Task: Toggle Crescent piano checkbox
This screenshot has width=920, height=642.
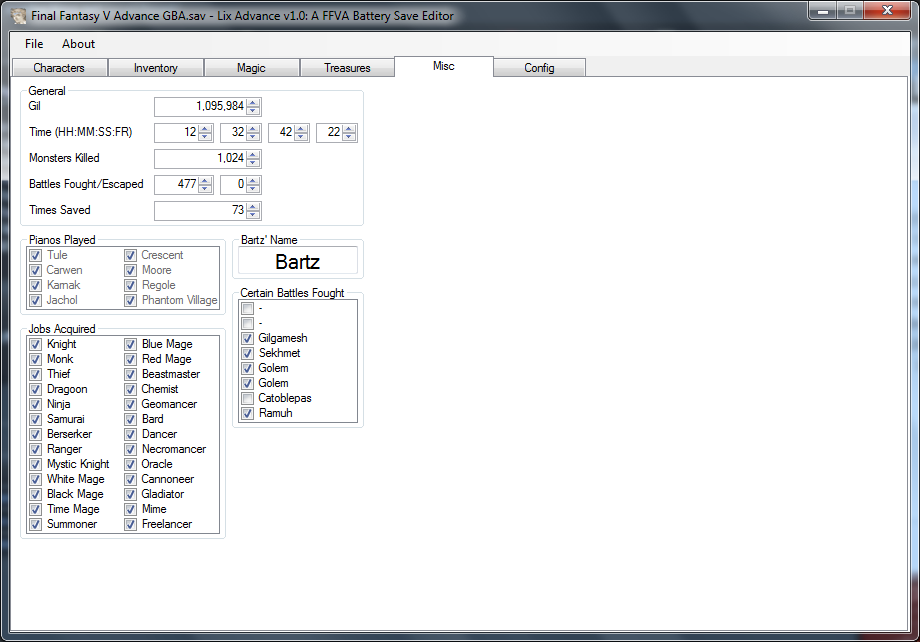Action: (x=130, y=255)
